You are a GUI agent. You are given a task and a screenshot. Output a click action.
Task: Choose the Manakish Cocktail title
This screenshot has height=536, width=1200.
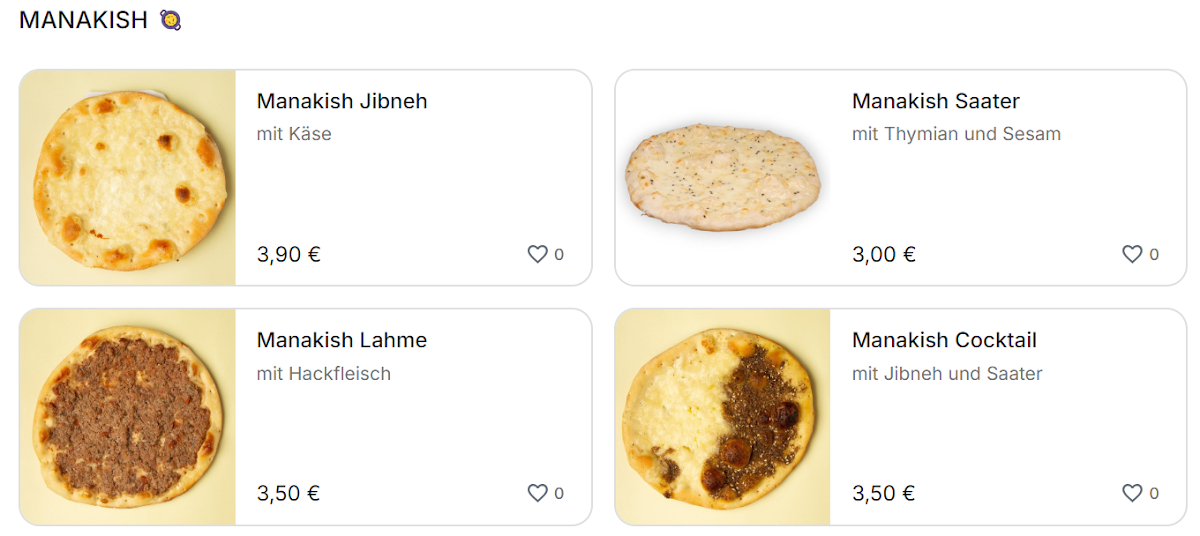point(944,340)
